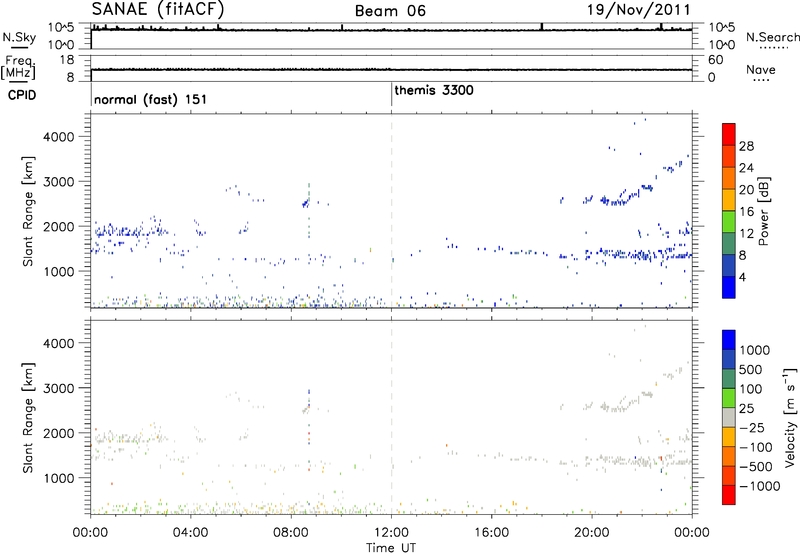Click the "60" right-axis tick of frequency panel
Screen dimensions: 800x554
(715, 60)
